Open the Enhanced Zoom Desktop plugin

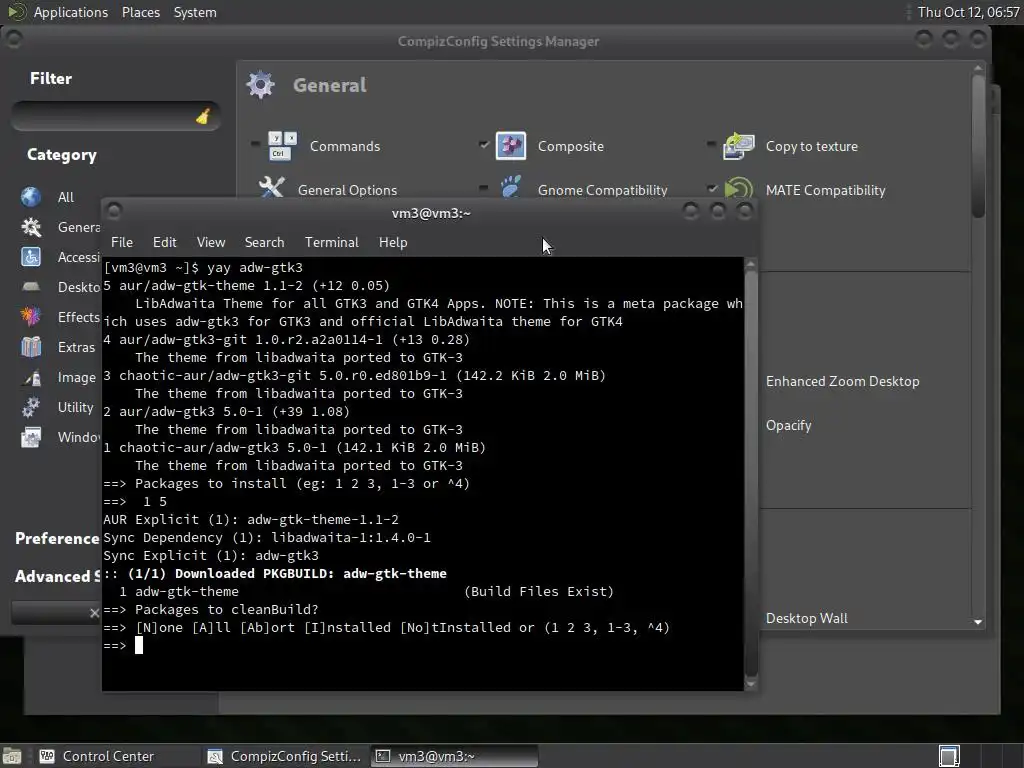842,381
